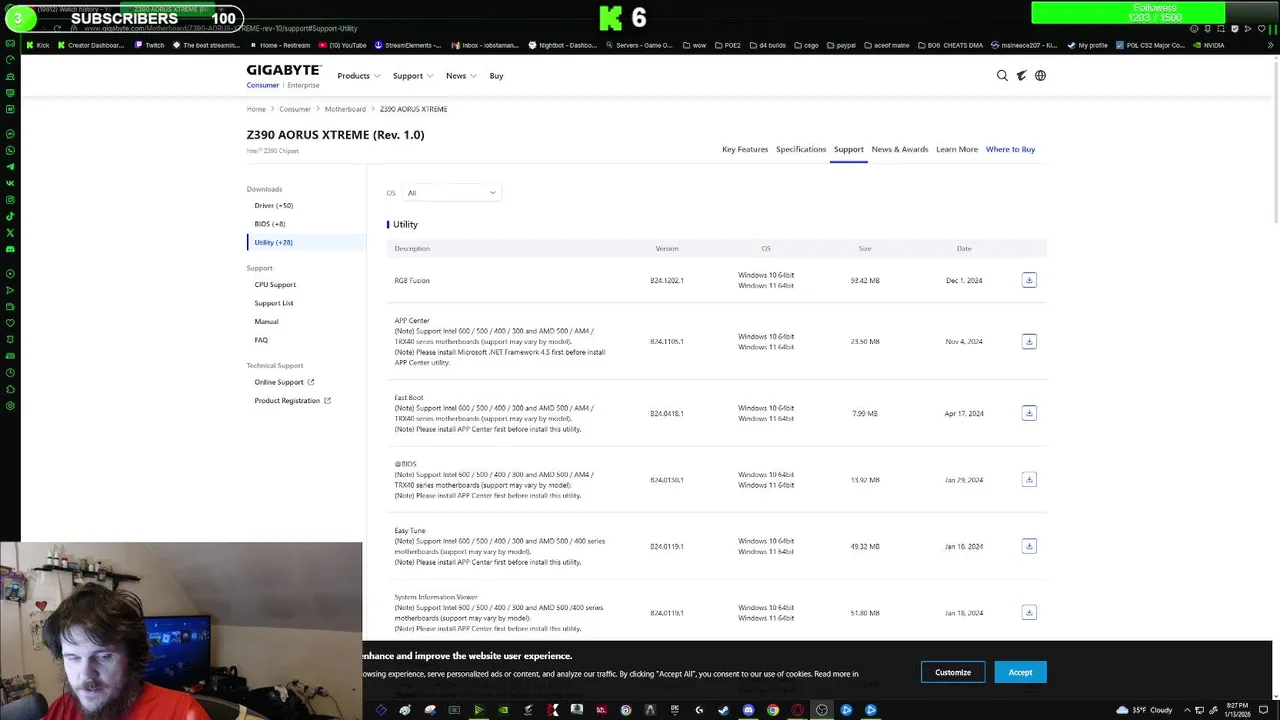Go to Home breadcrumb
Screen dimensions: 1280x720
coord(256,109)
